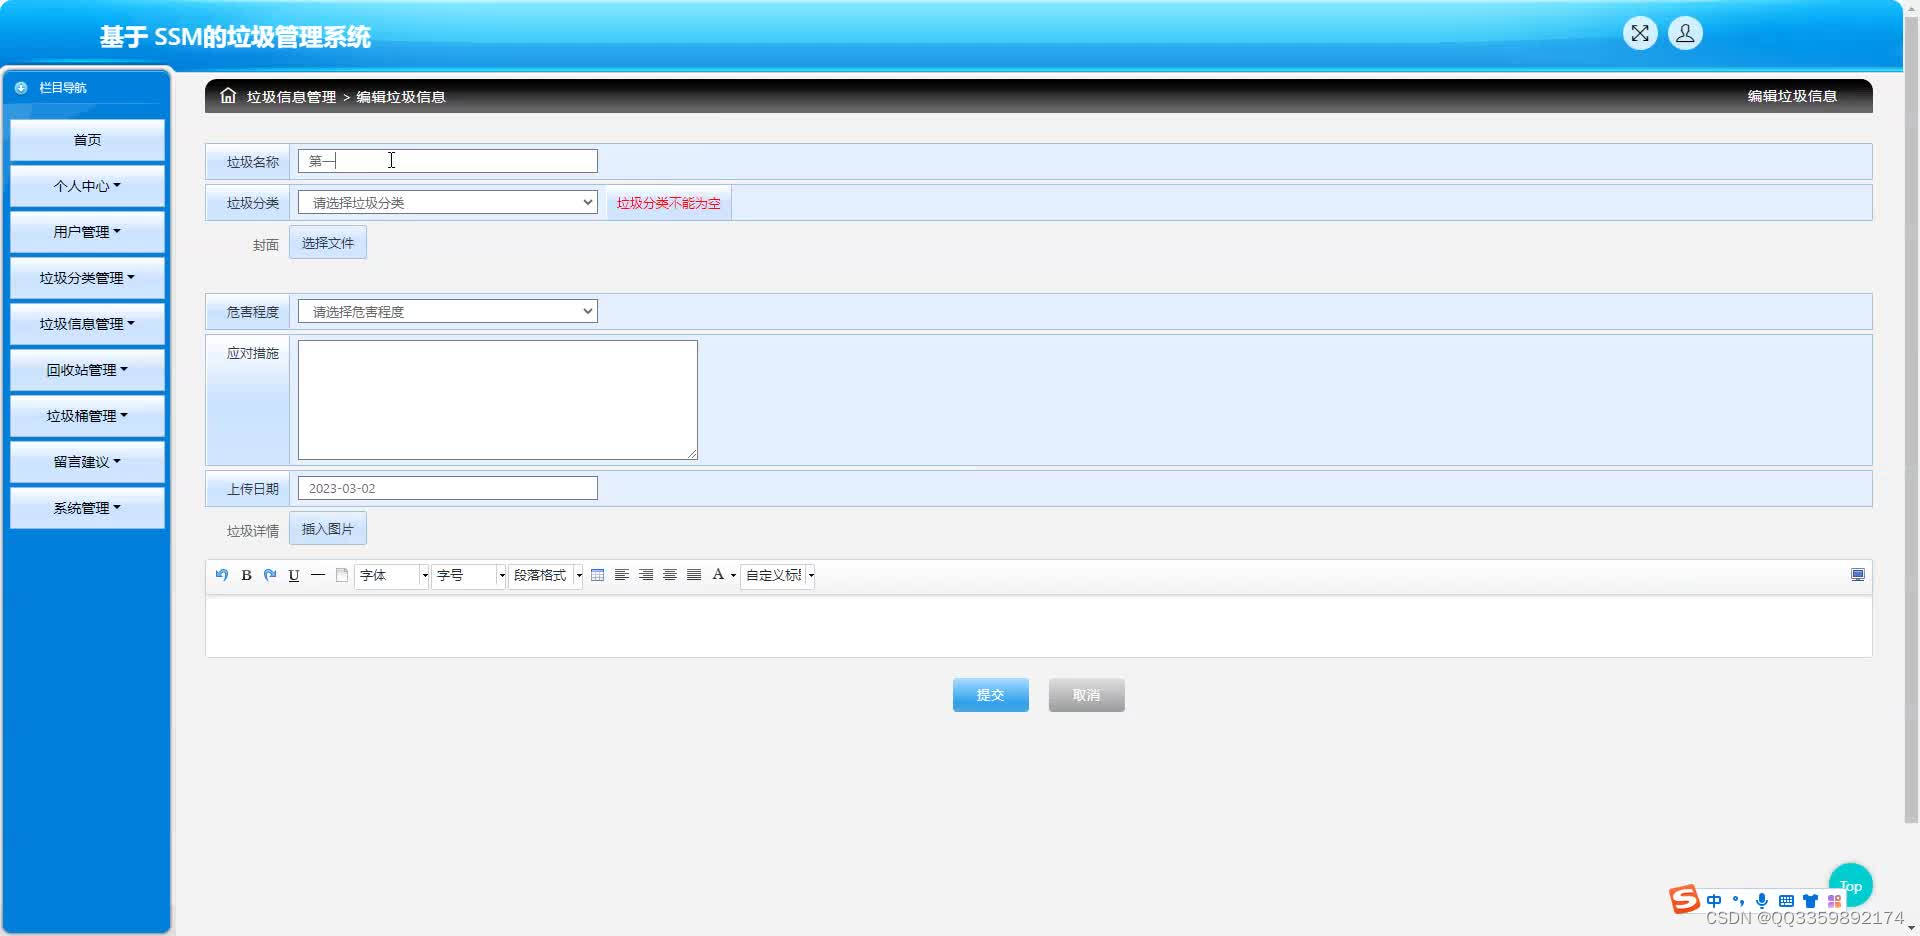Expand the 垃圾桶管理 sidebar menu
1920x936 pixels.
(x=87, y=416)
